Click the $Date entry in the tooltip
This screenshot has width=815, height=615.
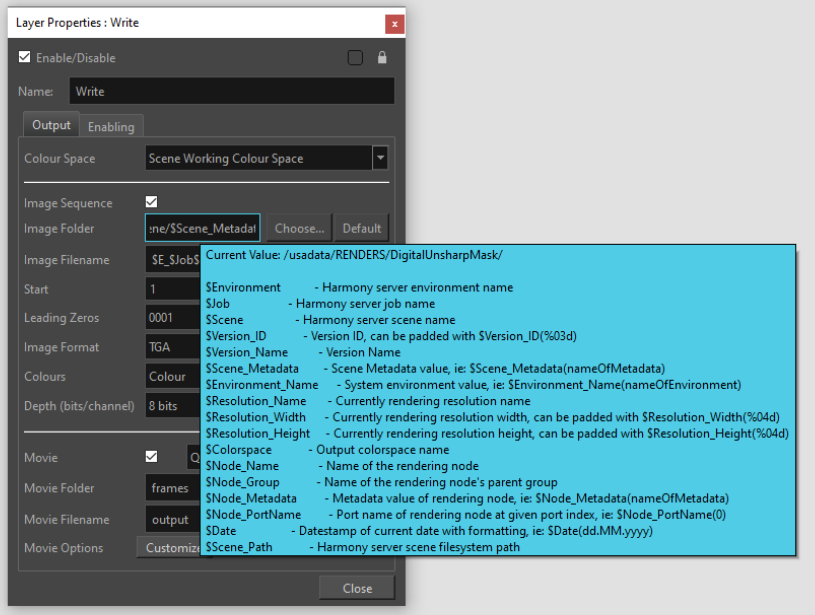click(x=429, y=531)
